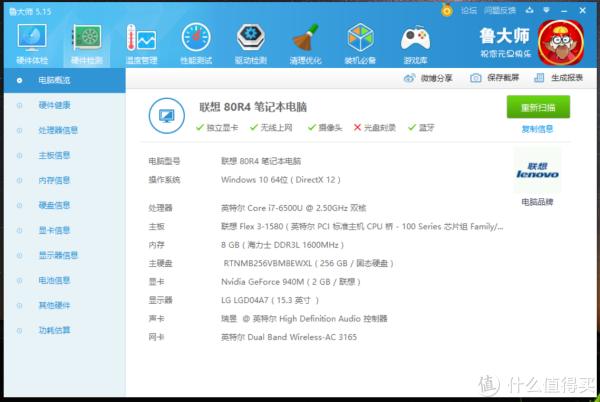Click the green 重新扫描 rescan button

(538, 107)
